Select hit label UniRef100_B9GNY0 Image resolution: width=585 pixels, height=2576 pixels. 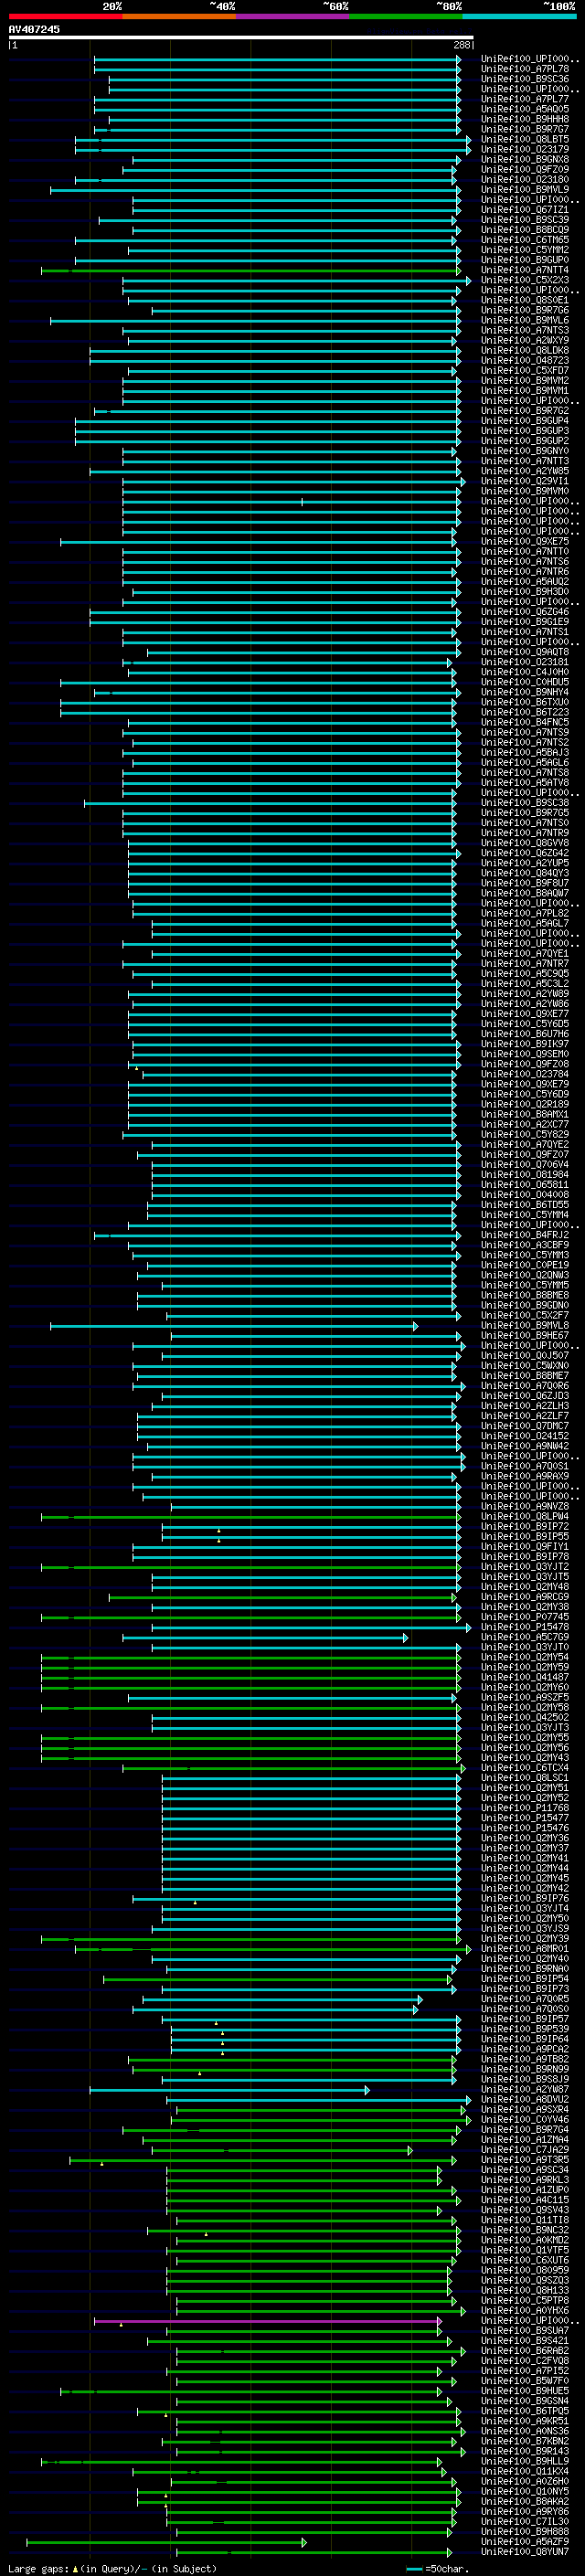click(525, 452)
